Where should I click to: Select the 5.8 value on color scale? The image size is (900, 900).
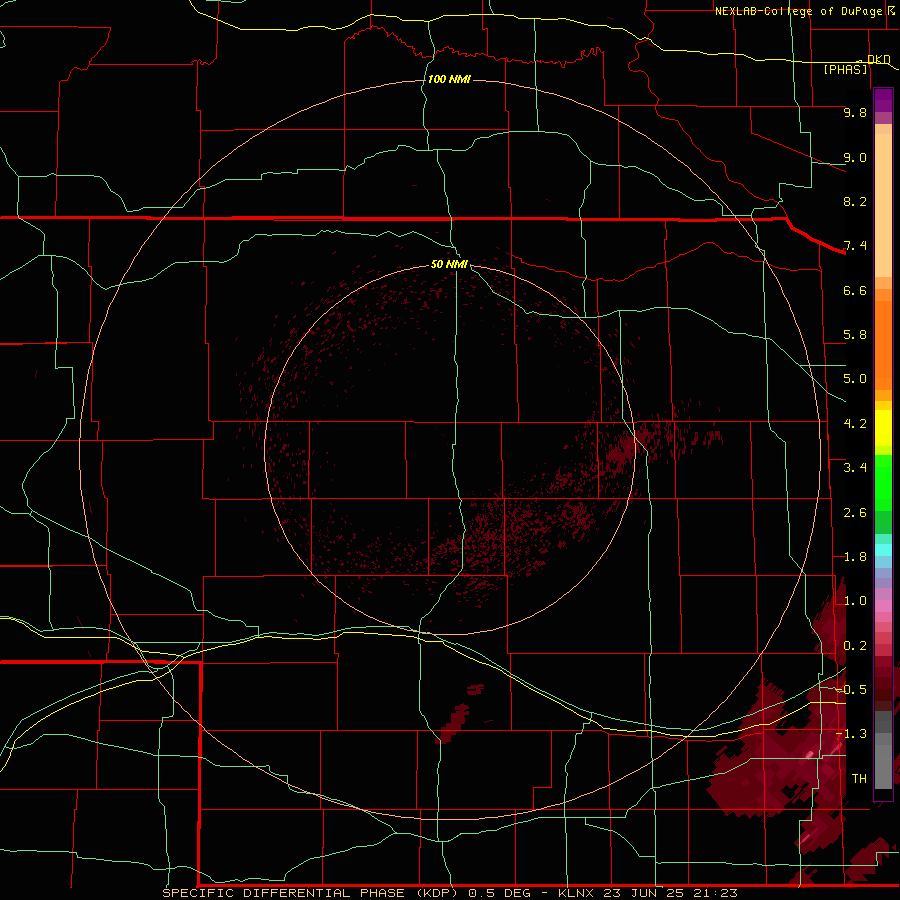pyautogui.click(x=855, y=335)
